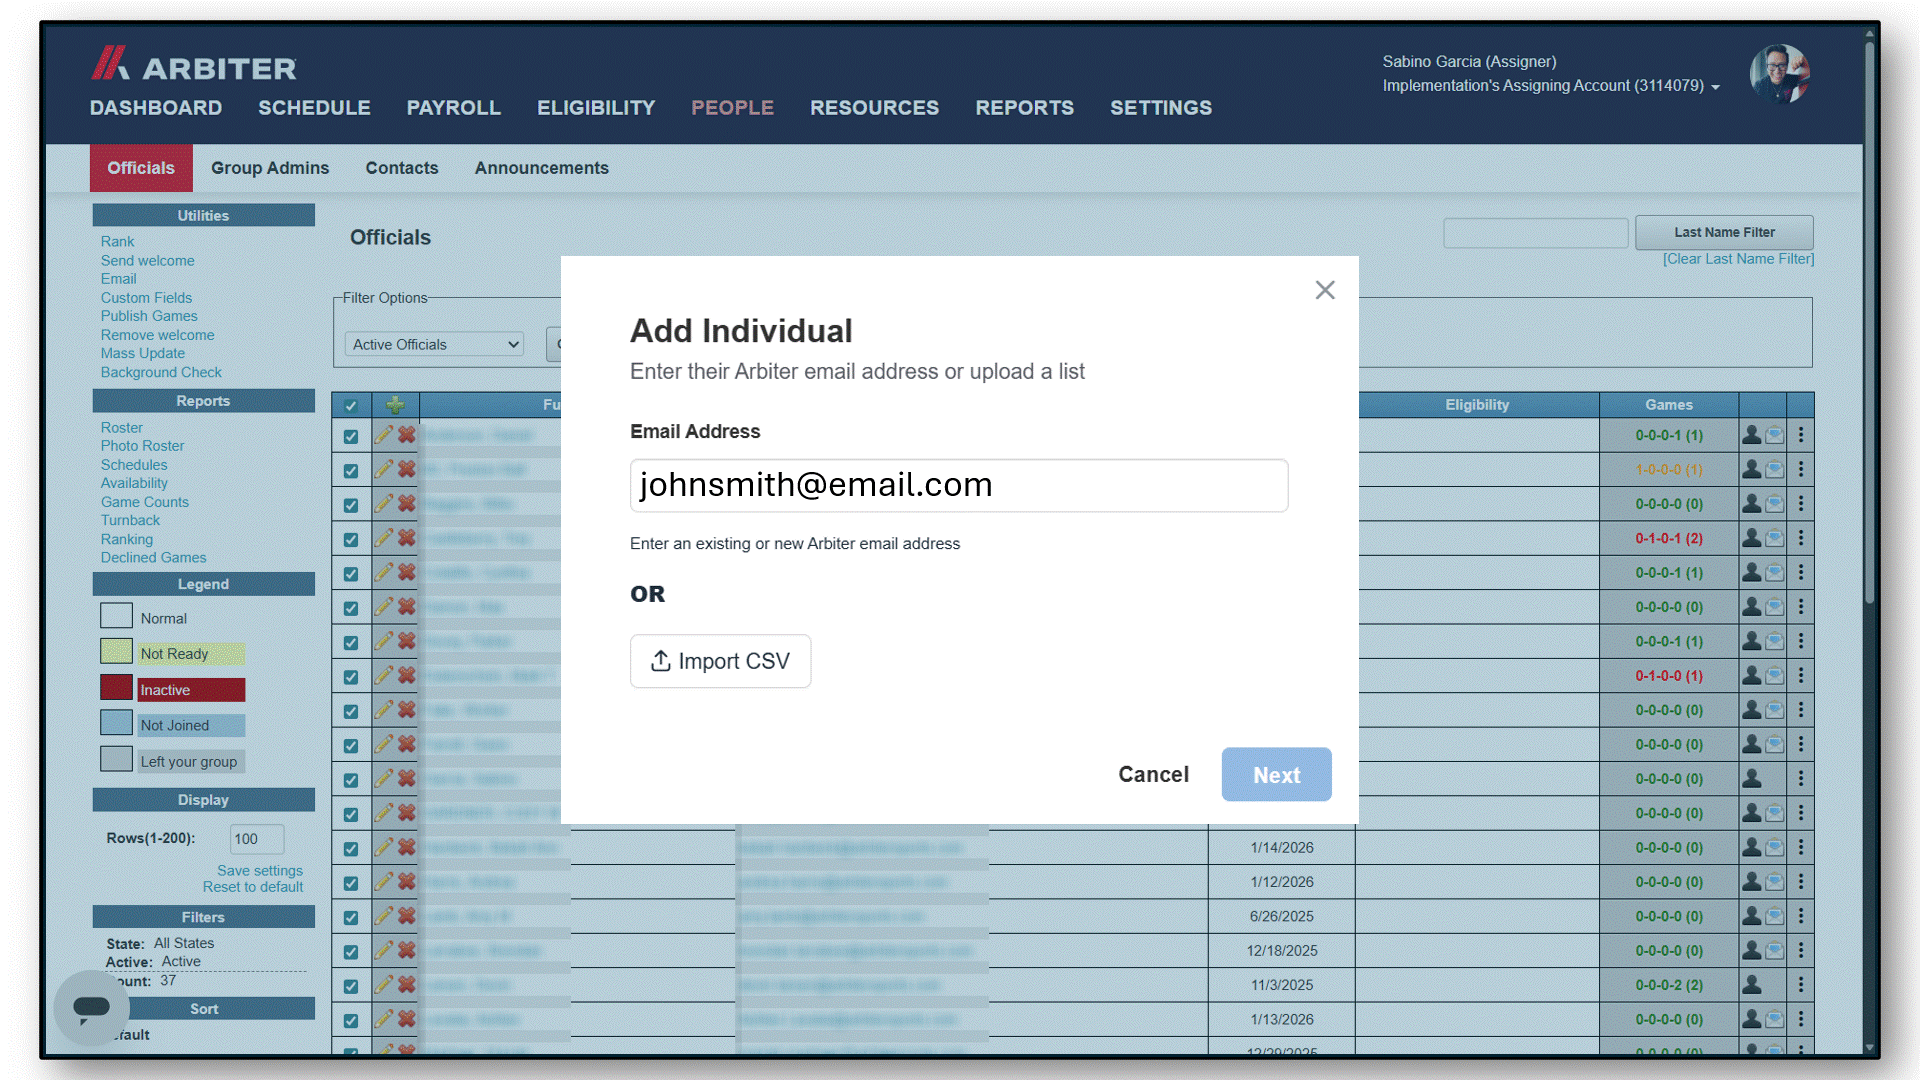Click the user profile avatar photo
Image resolution: width=1920 pixels, height=1080 pixels.
tap(1780, 74)
